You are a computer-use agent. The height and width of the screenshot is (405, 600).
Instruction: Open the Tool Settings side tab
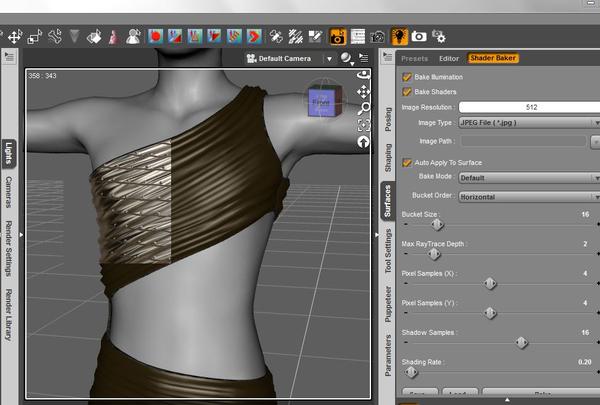(x=388, y=251)
